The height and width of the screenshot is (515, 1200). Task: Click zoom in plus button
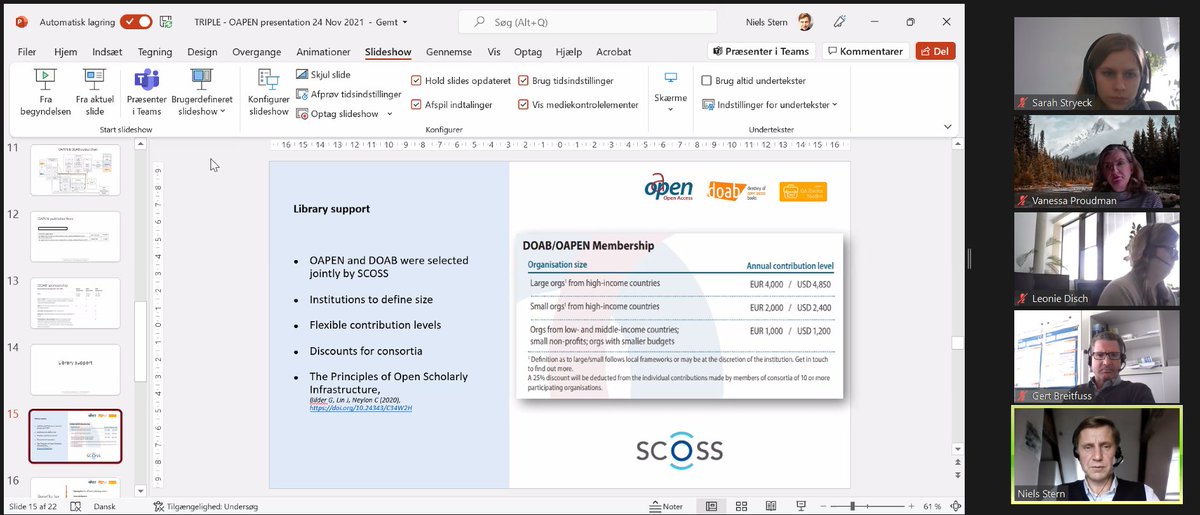(909, 506)
